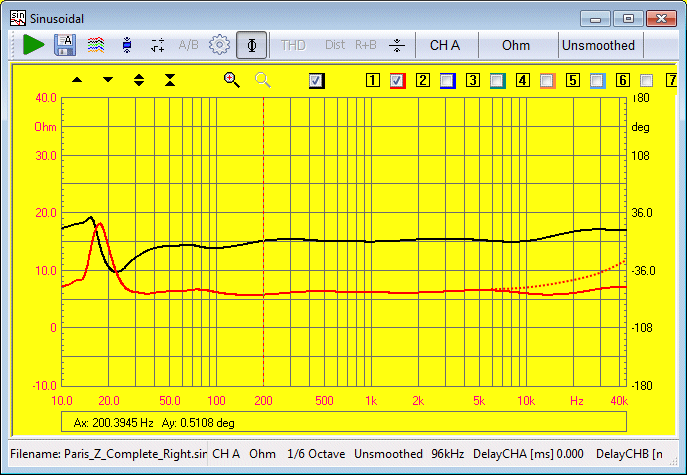Toggle the main curve black checkbox

coord(316,81)
